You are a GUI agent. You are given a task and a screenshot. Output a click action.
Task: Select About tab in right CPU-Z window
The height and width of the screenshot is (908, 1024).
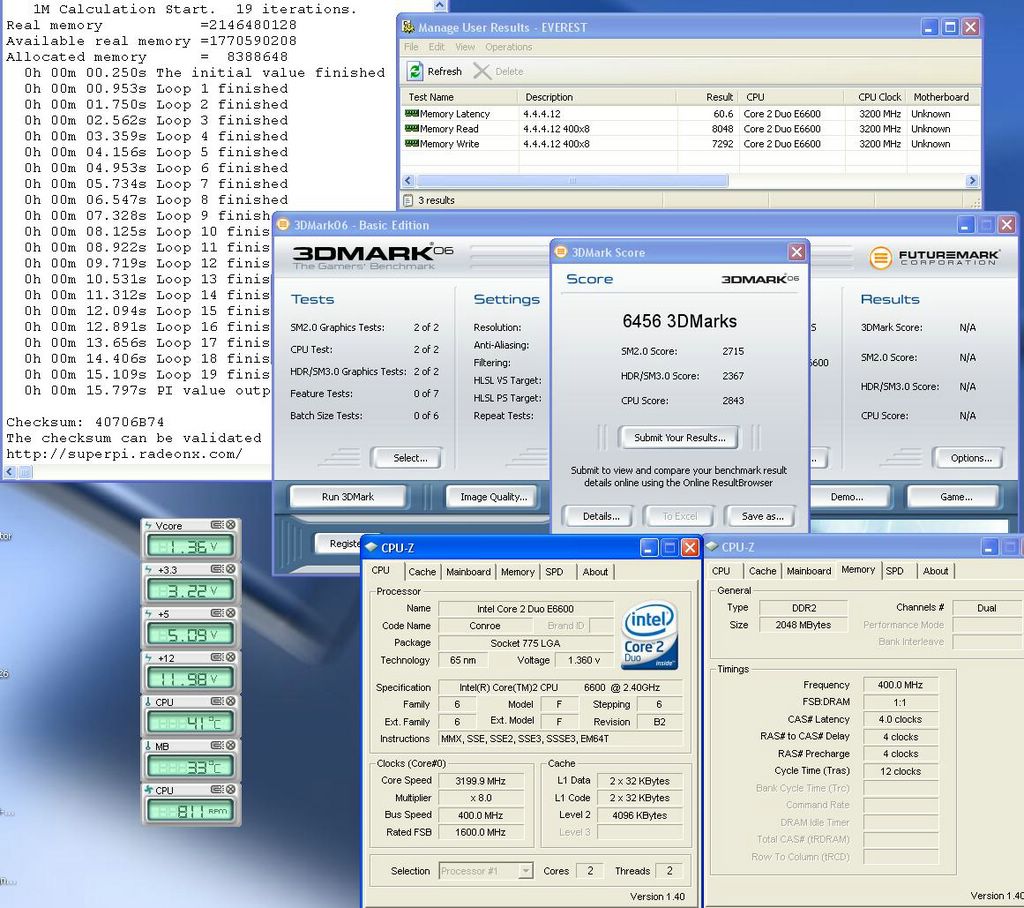click(935, 571)
